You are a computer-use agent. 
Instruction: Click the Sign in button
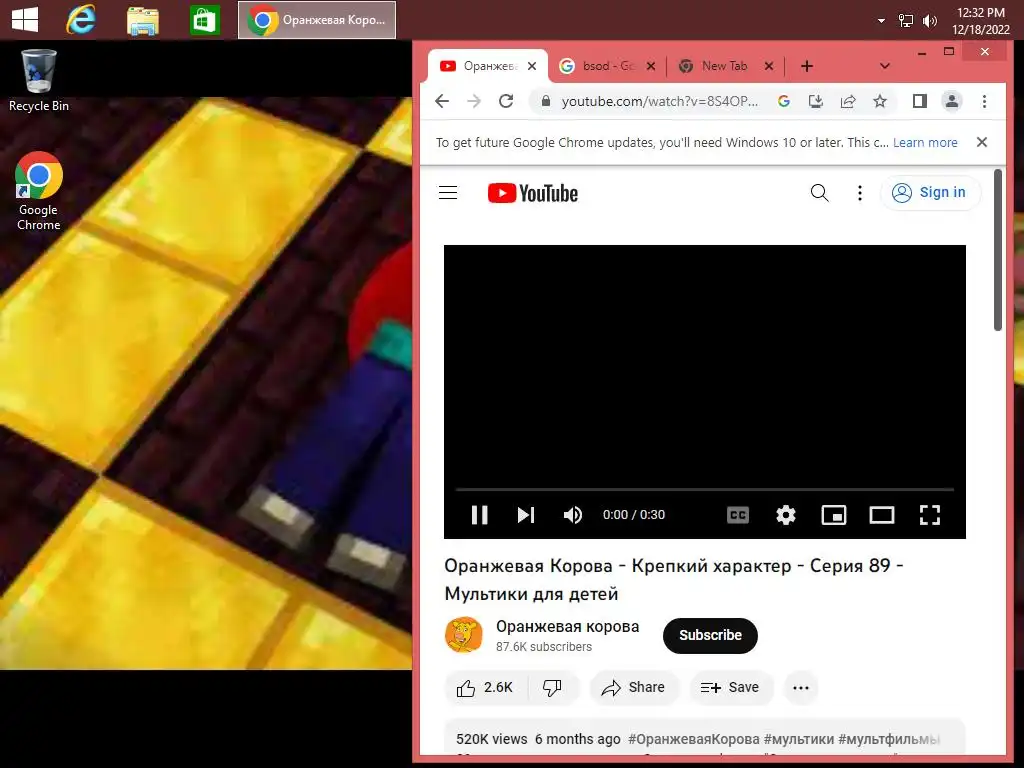[x=930, y=193]
